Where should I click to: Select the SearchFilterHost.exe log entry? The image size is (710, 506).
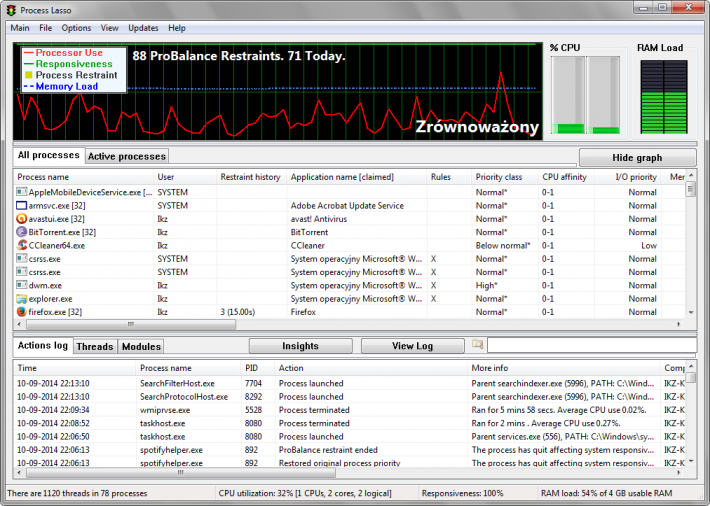click(x=350, y=384)
